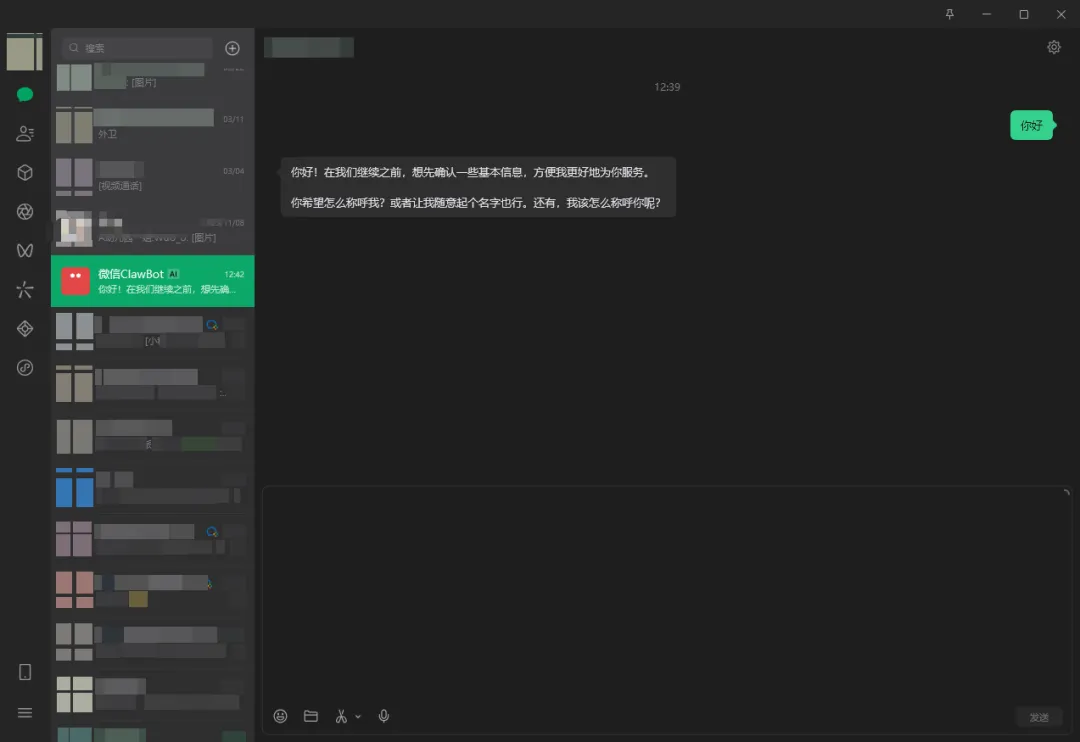
Task: Click the profile avatar at sidebar top
Action: 25,52
